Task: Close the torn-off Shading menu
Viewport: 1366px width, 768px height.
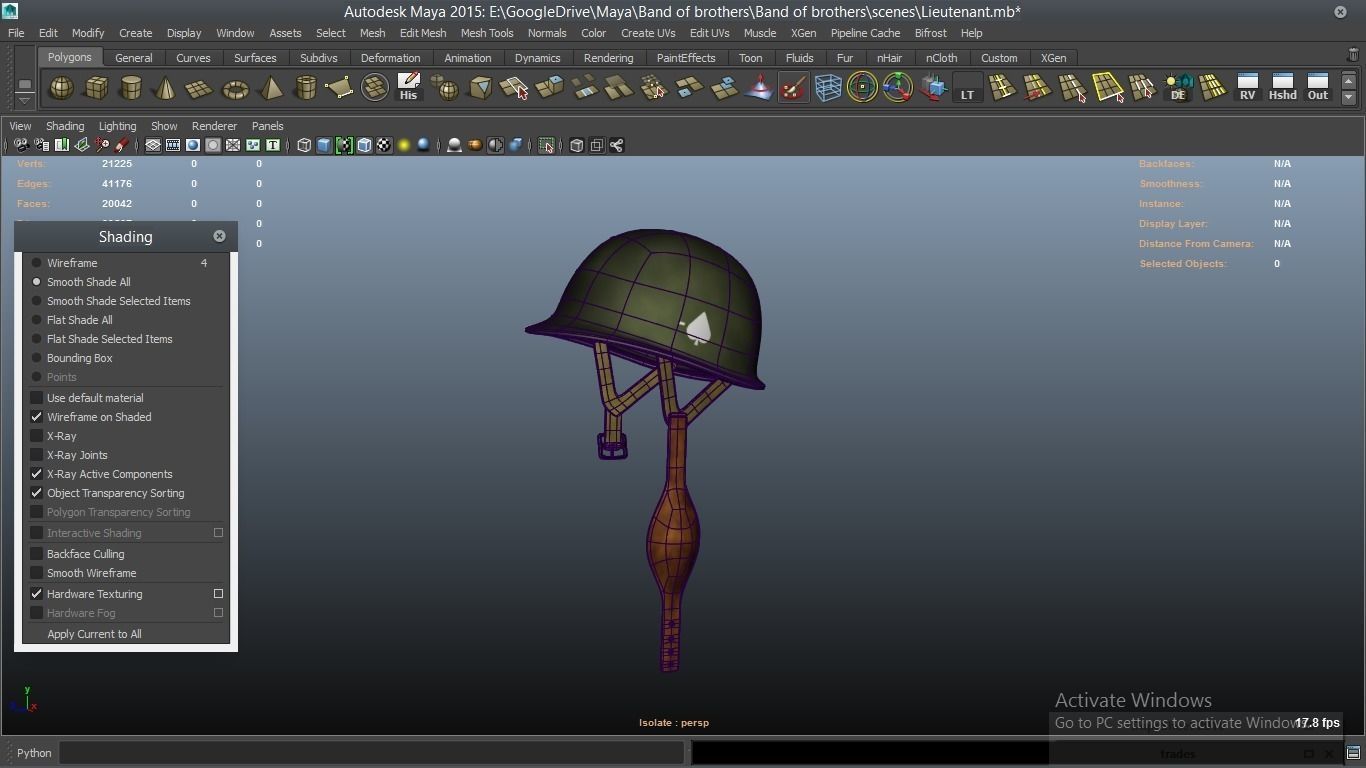Action: [x=219, y=236]
